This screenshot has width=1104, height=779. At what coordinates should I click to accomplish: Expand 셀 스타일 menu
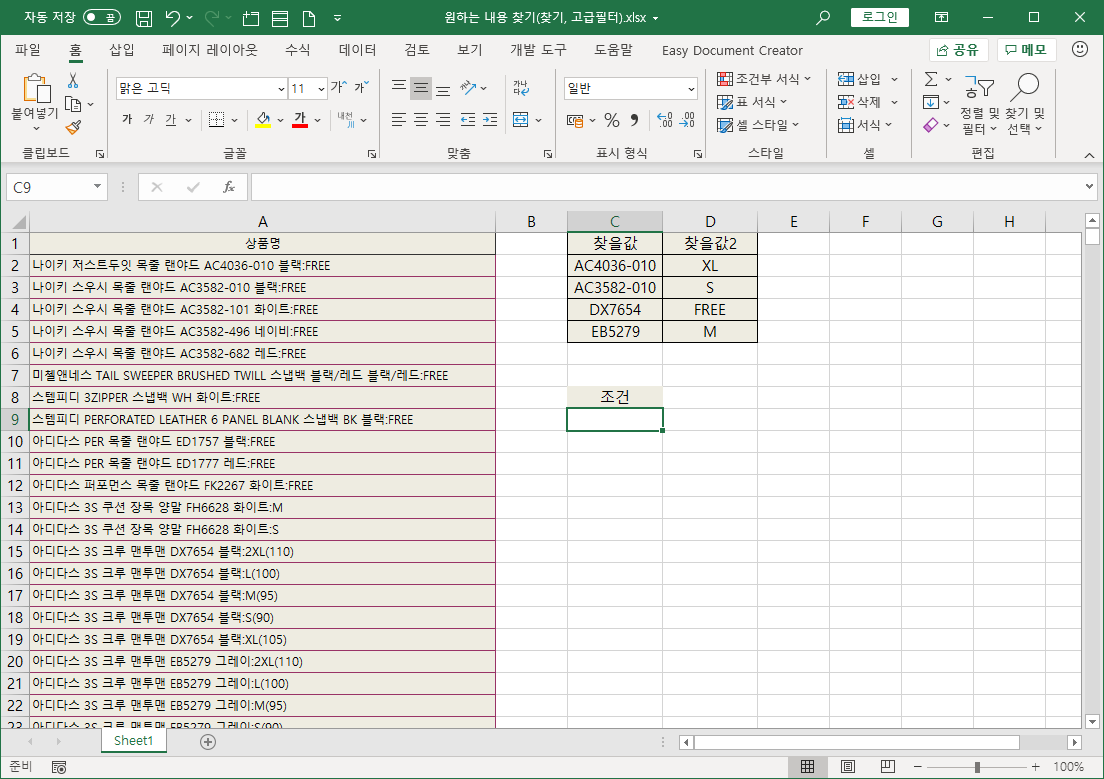tap(758, 125)
